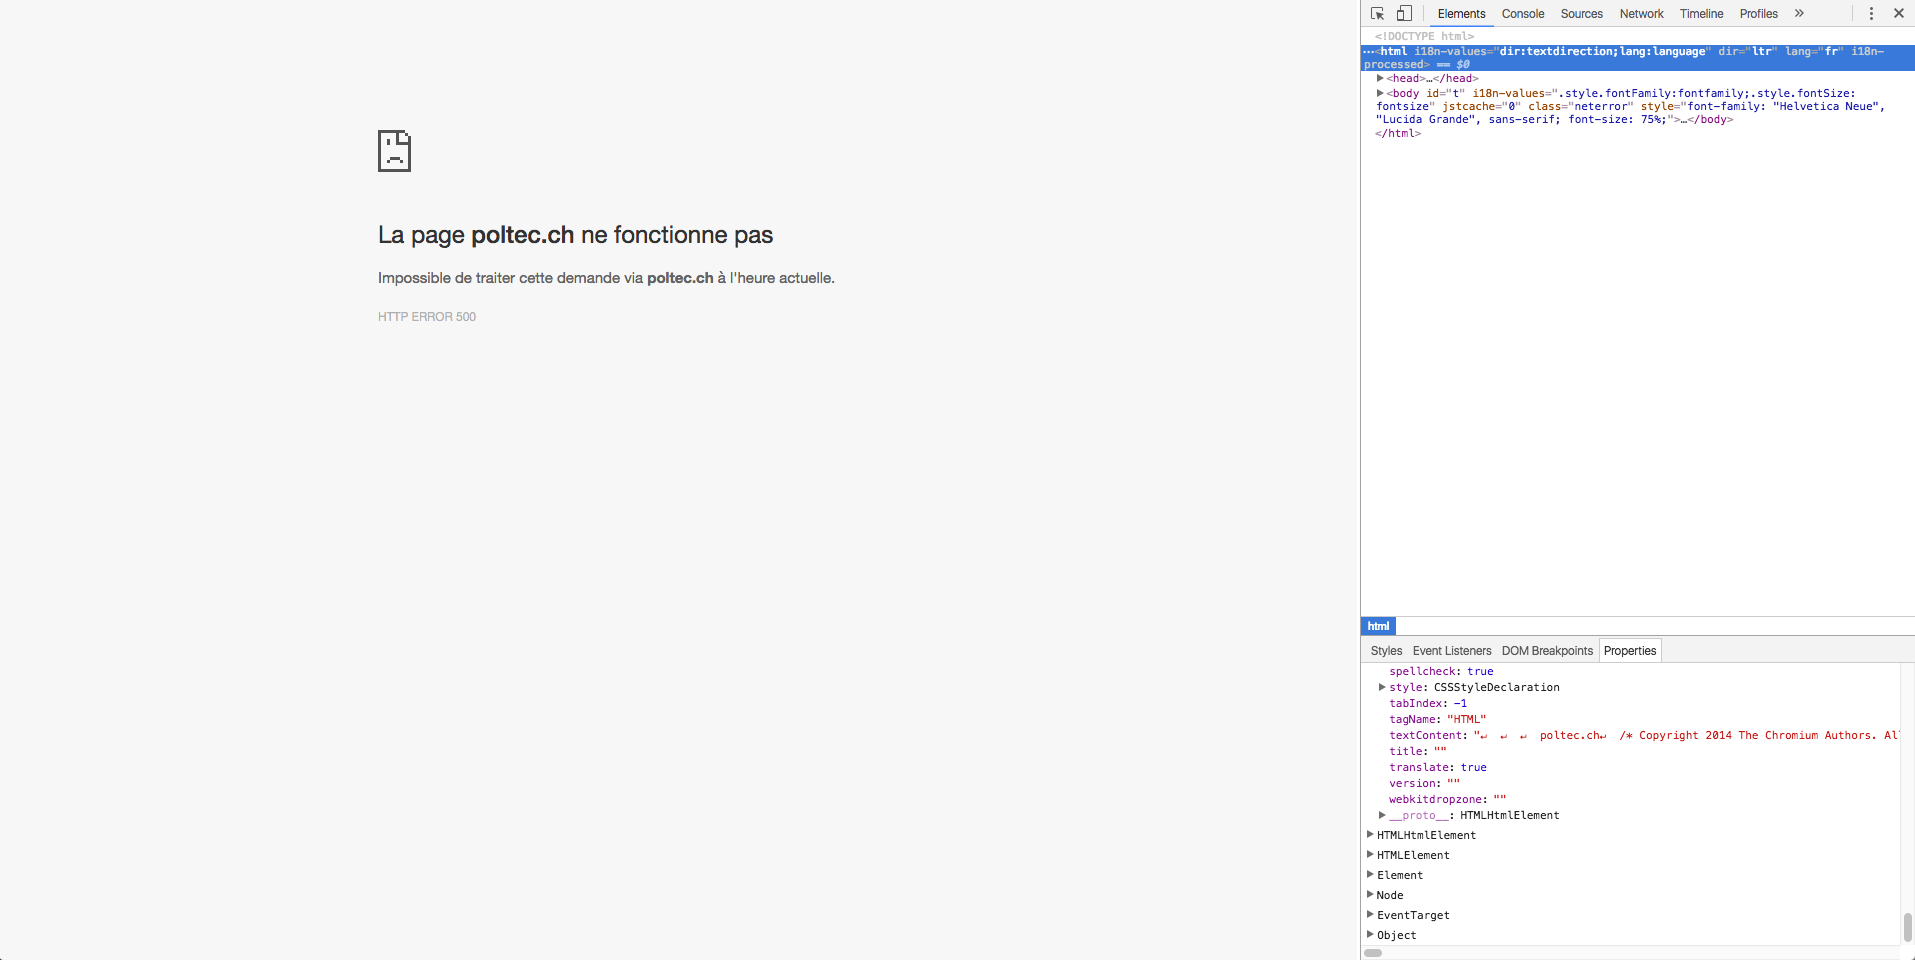Select the title property row

(1418, 751)
